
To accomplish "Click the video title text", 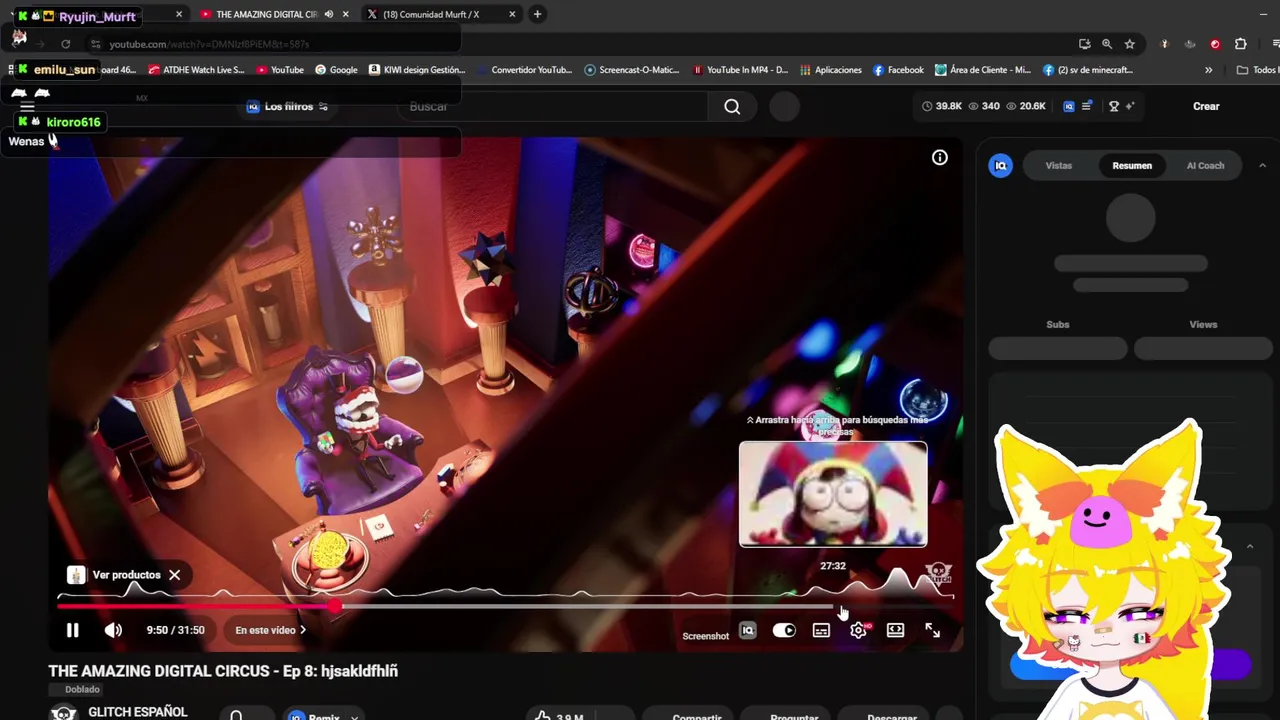I will 223,671.
